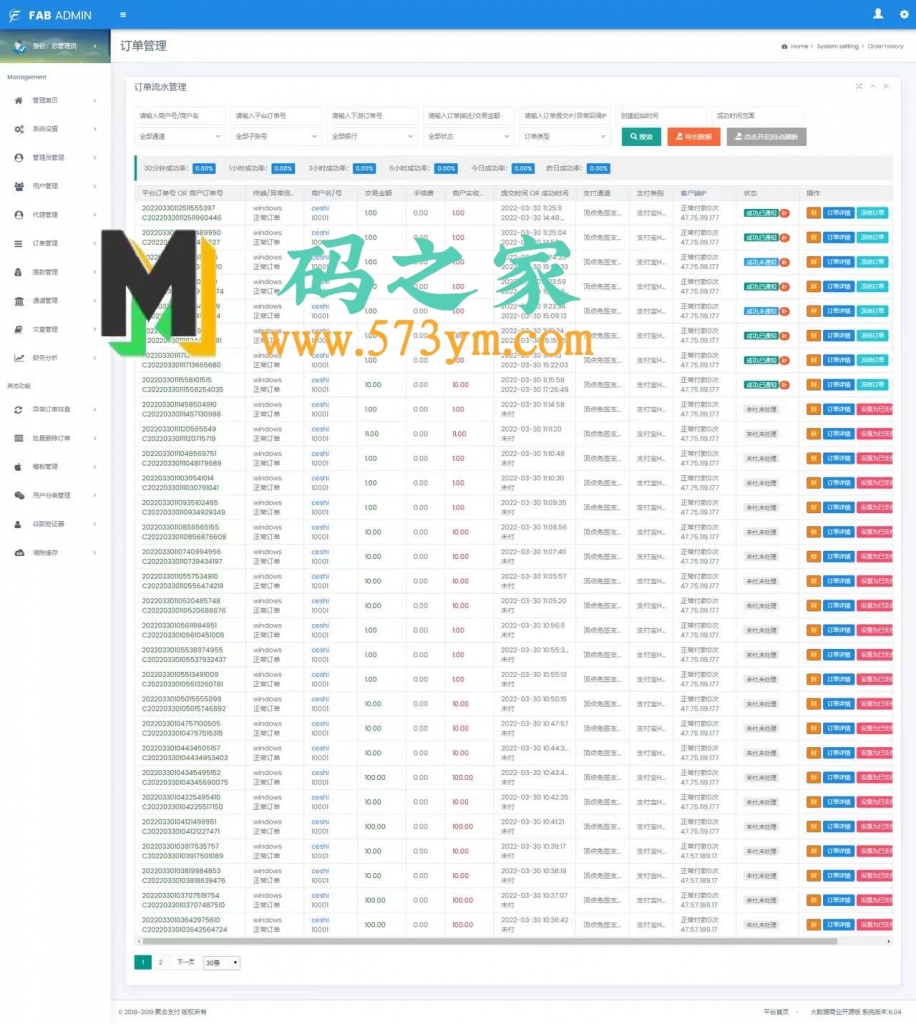
Task: Click the refresh icon beside 异常订单排查
Action: pos(18,409)
